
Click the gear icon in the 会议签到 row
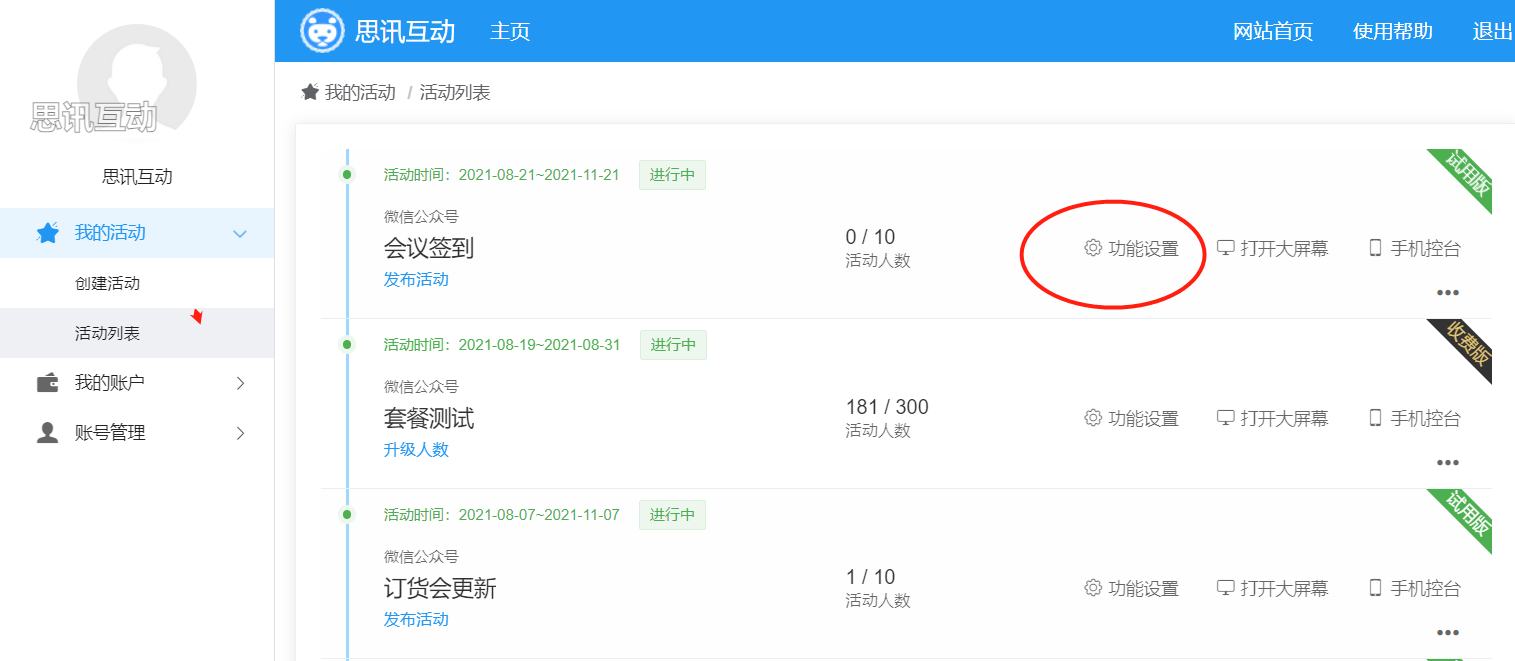pos(1093,248)
